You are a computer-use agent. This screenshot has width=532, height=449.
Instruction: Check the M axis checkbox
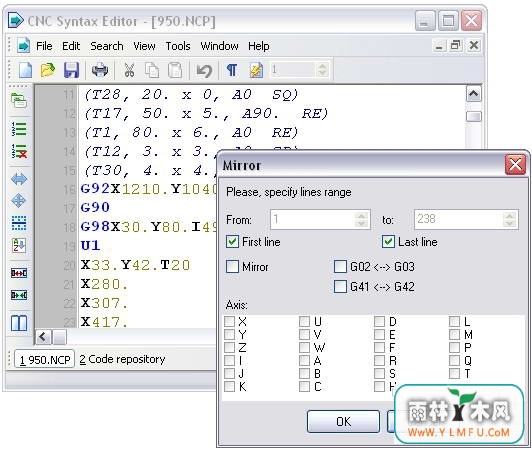[454, 335]
